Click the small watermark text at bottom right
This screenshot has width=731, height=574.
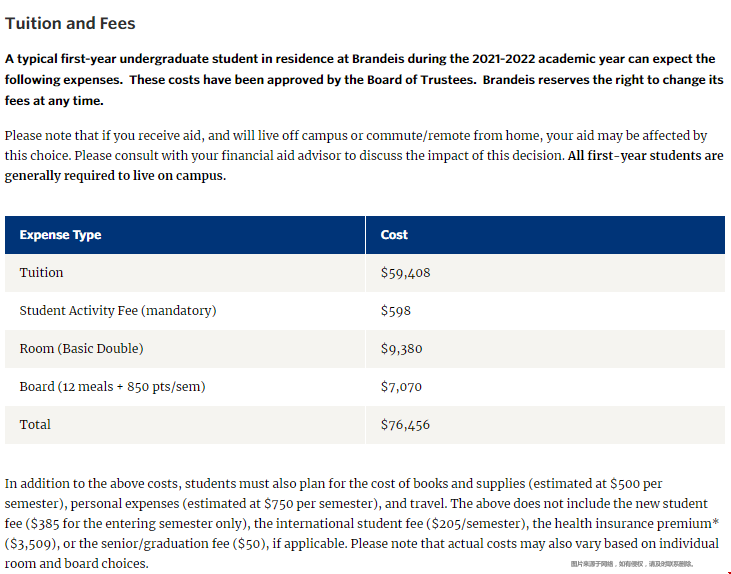tap(632, 564)
